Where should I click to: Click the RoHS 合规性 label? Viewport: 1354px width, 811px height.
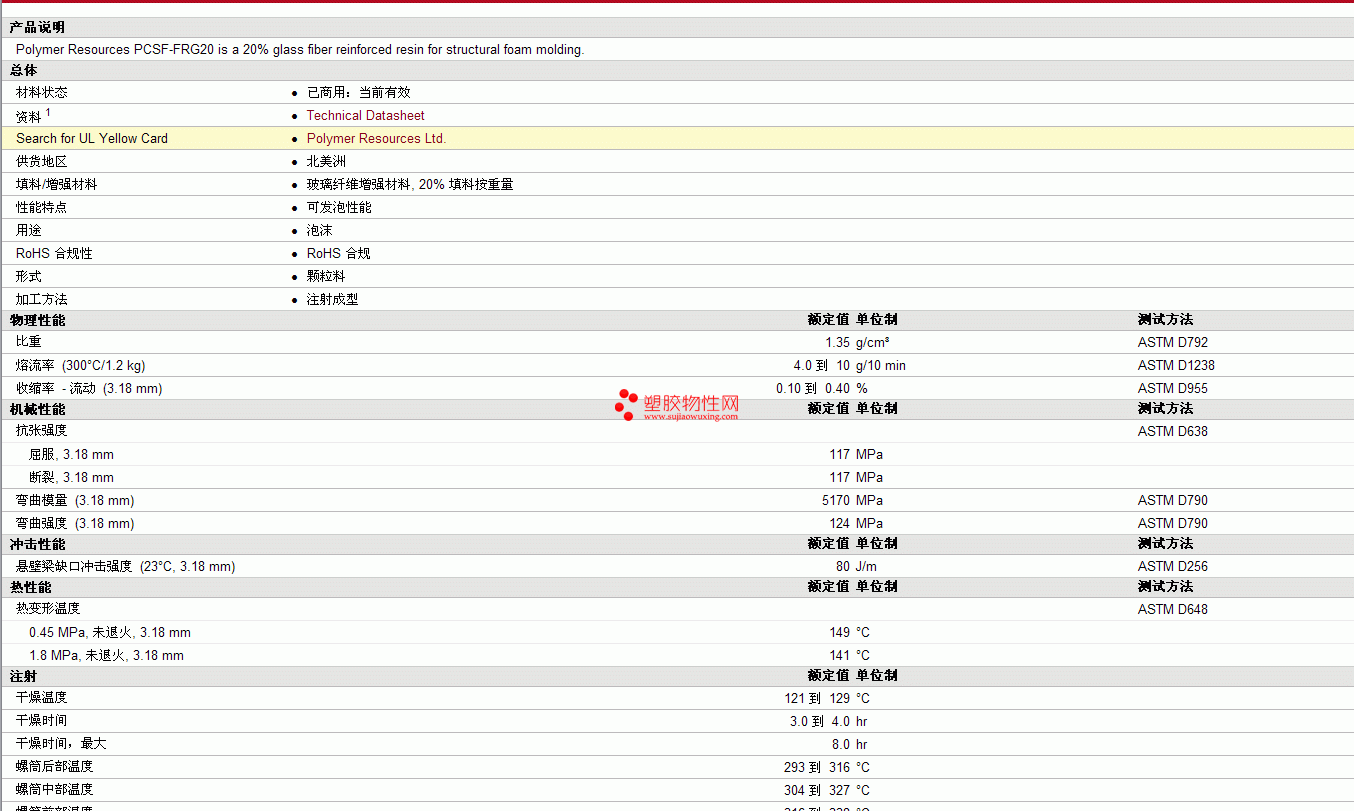point(54,253)
